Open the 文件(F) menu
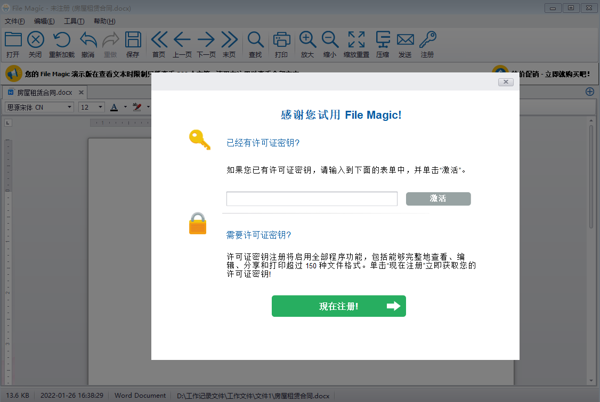 click(x=14, y=21)
